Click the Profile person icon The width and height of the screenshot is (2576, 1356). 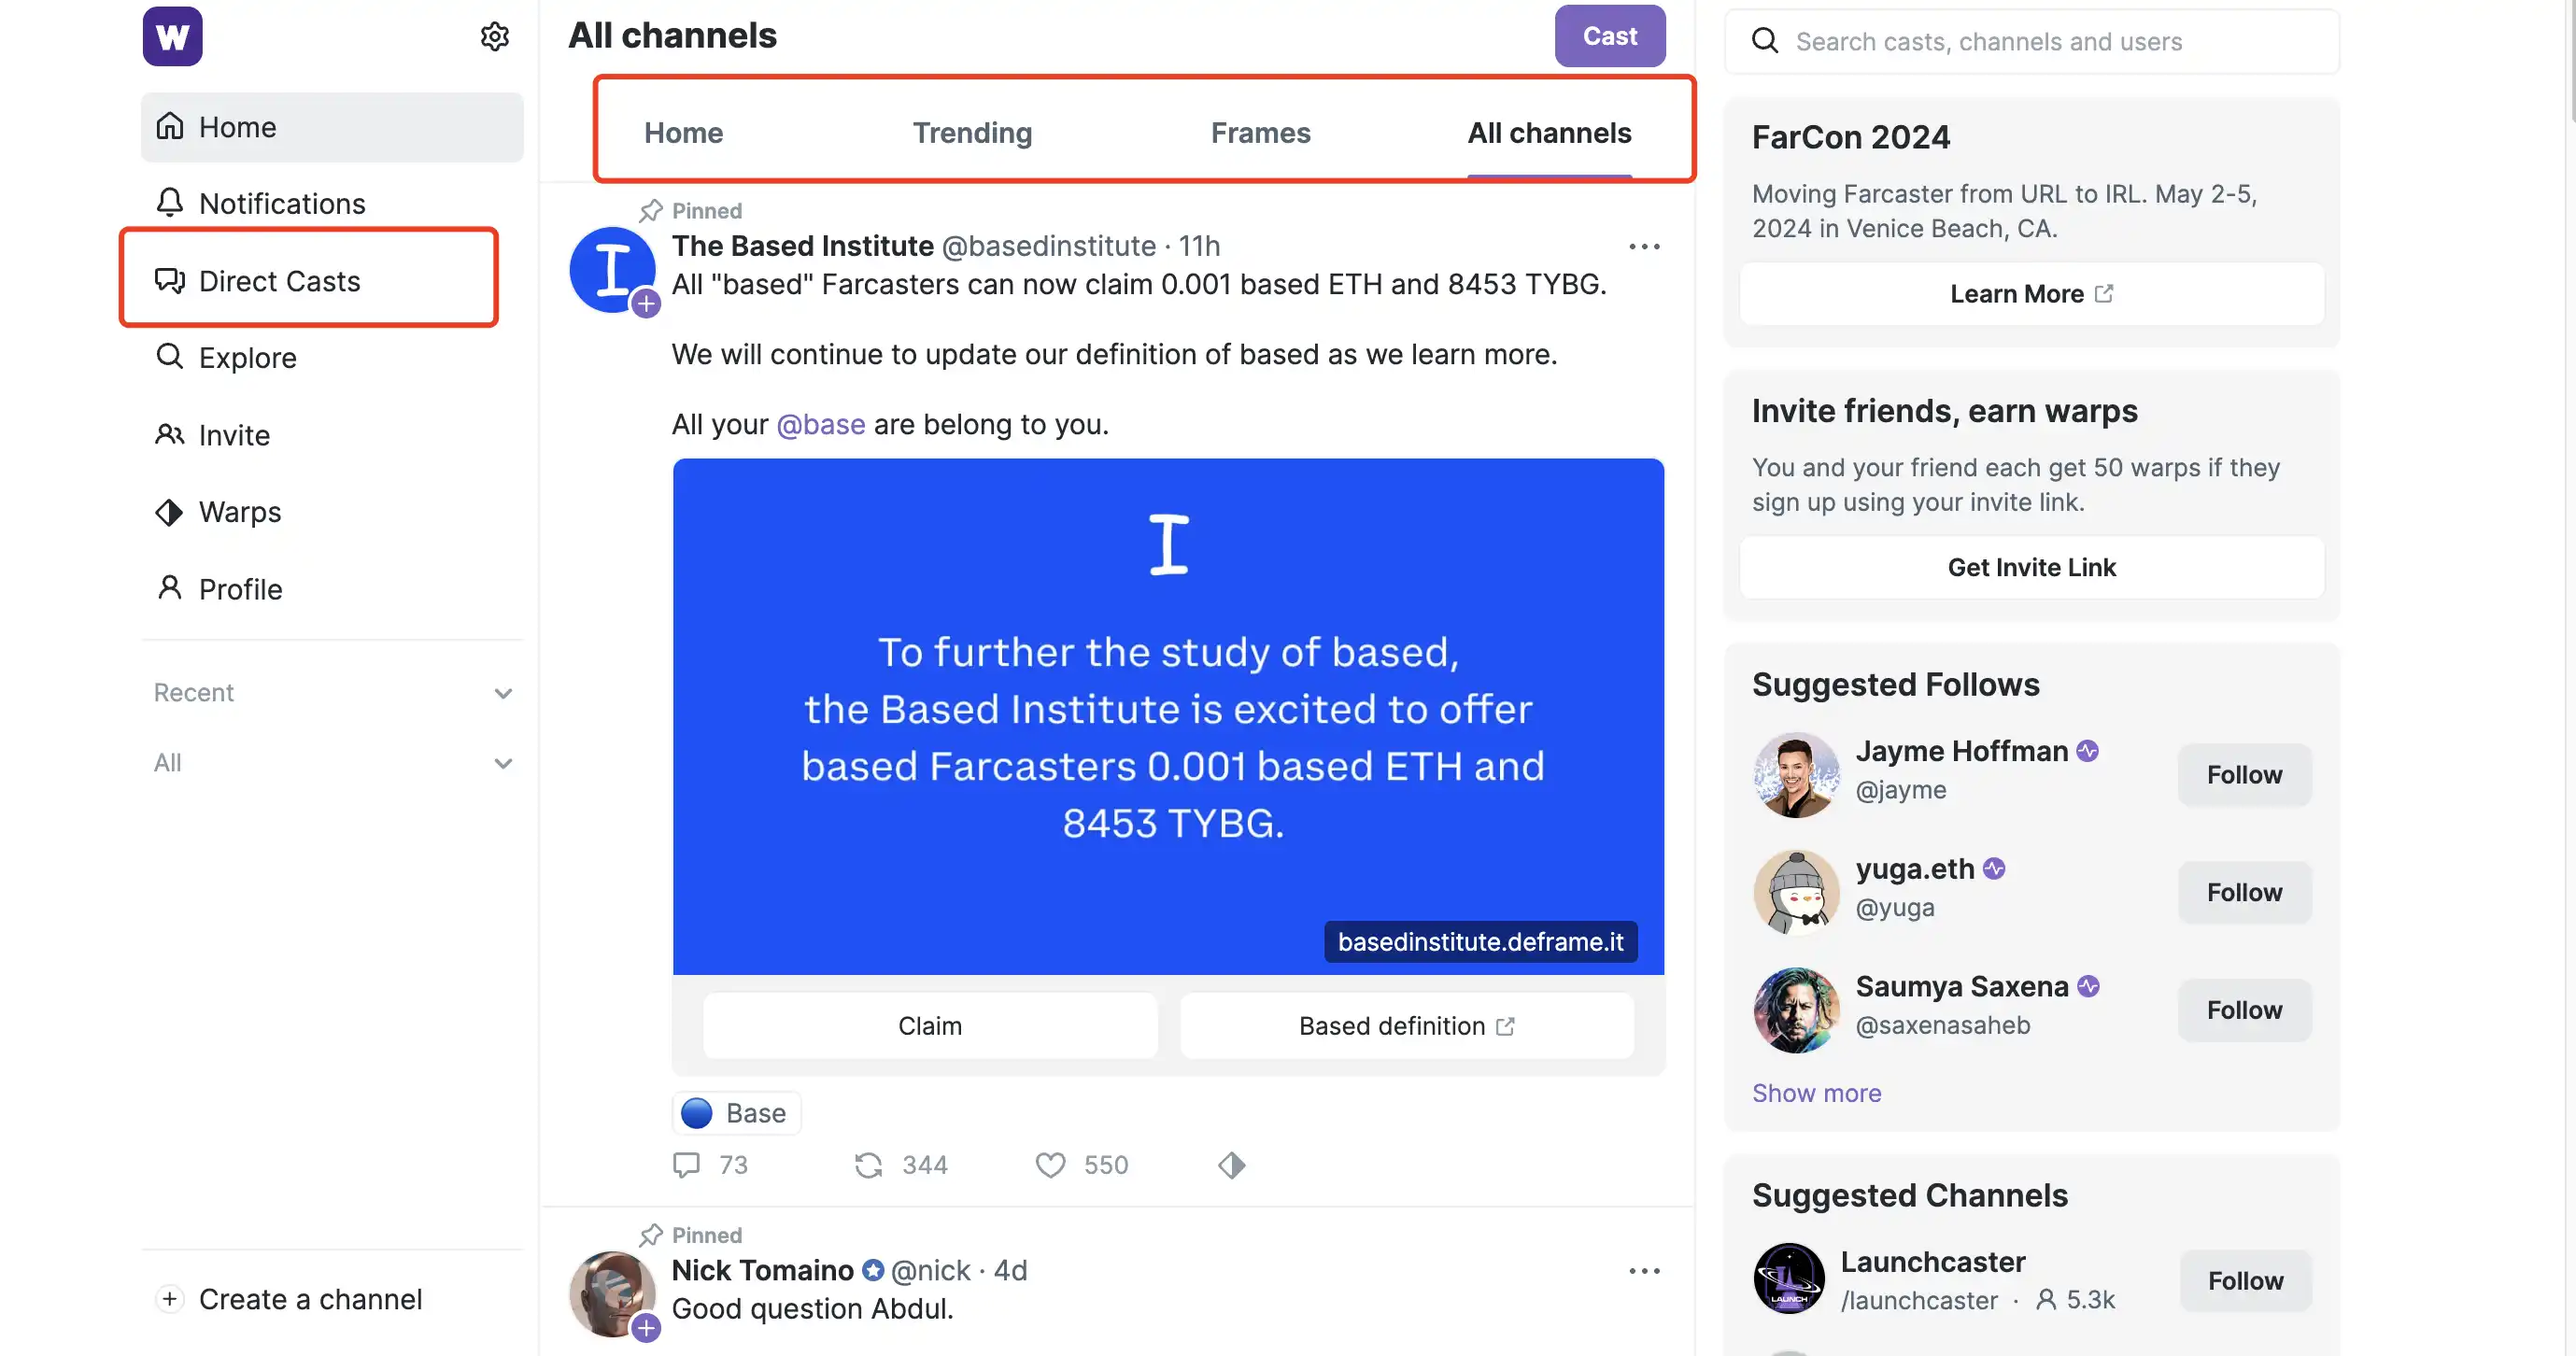click(x=169, y=587)
